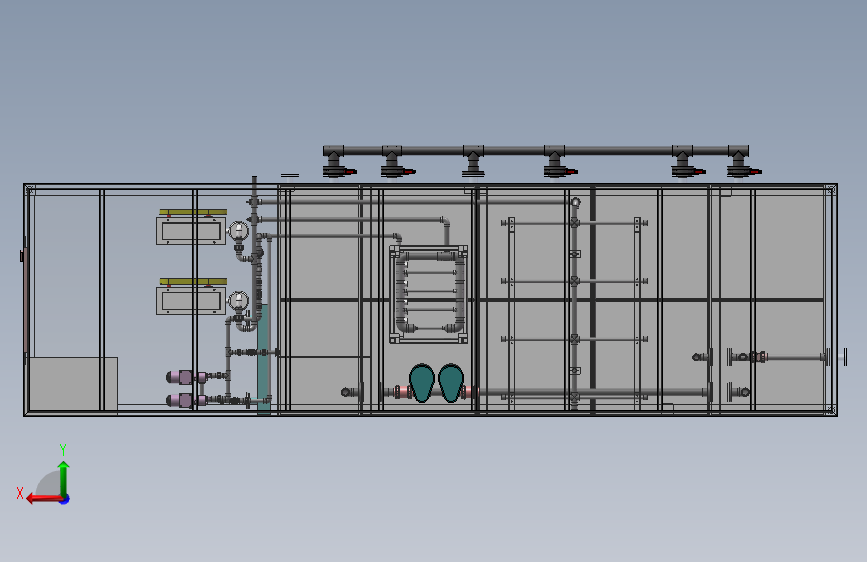
Task: Select the long horizontal header pipe on the roof
Action: [x=536, y=150]
